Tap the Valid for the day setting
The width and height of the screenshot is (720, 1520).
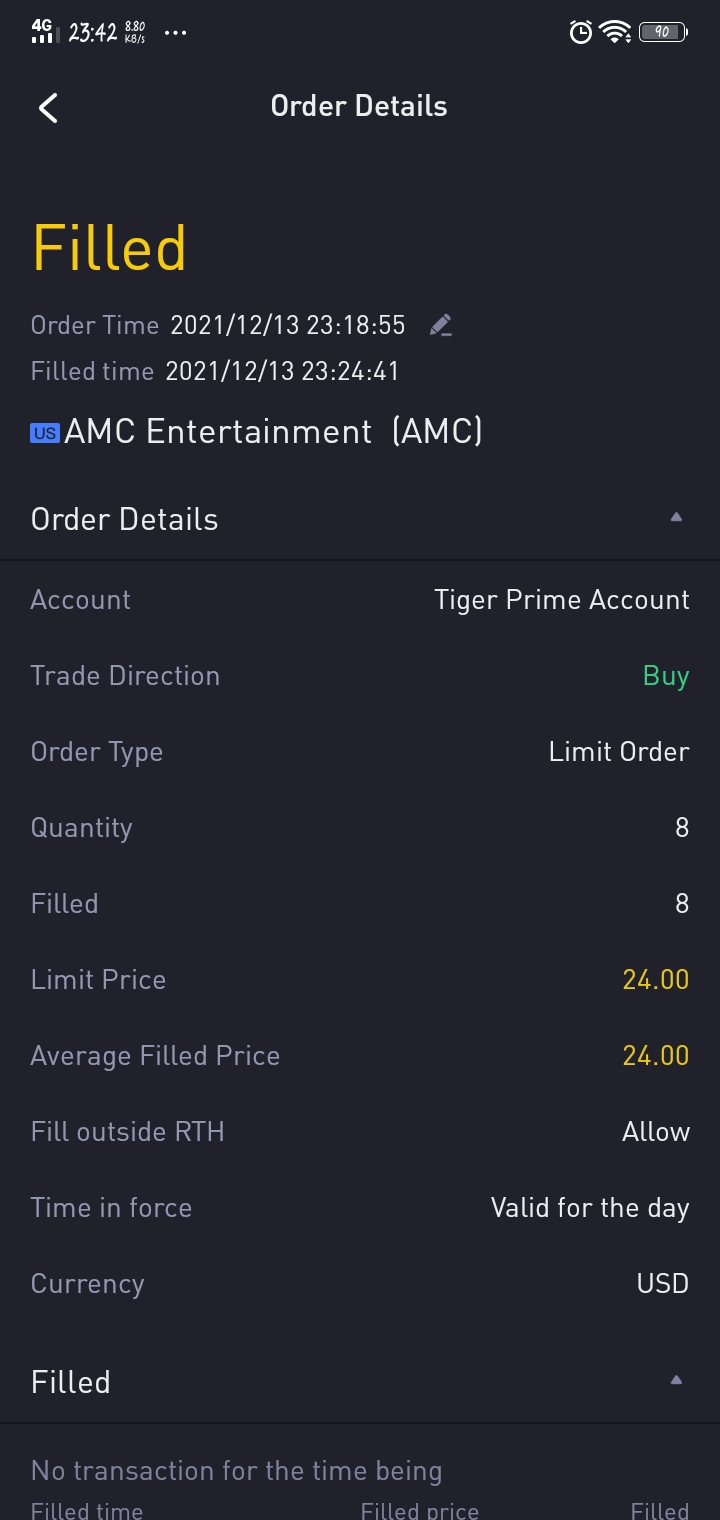coord(590,1208)
